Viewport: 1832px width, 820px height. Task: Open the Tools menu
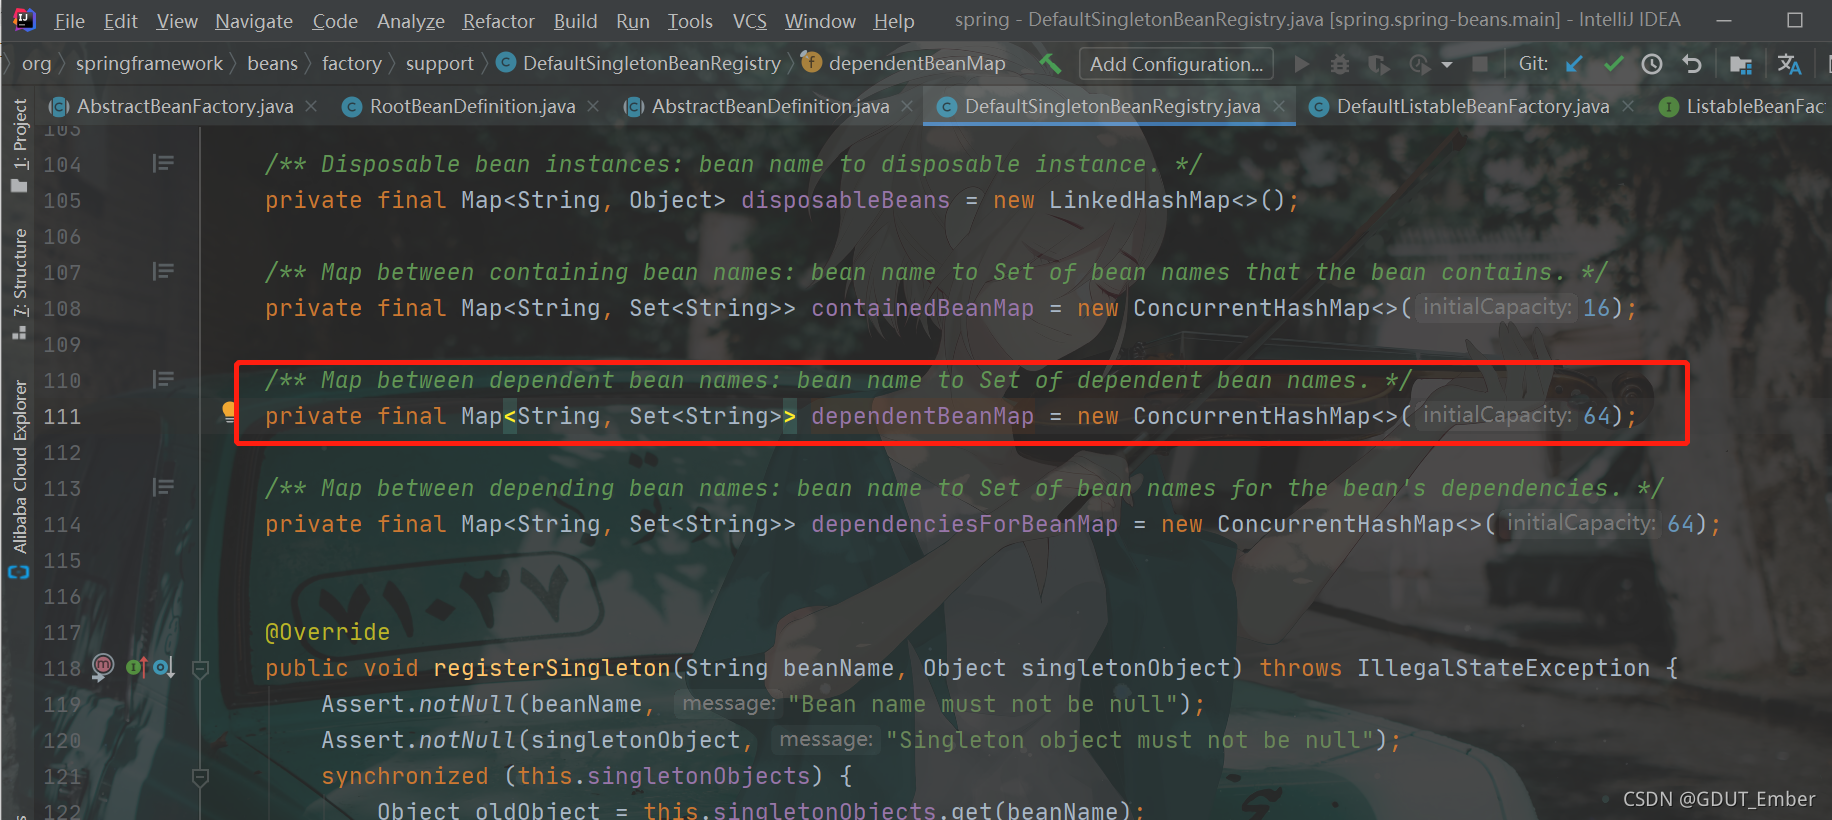click(690, 21)
